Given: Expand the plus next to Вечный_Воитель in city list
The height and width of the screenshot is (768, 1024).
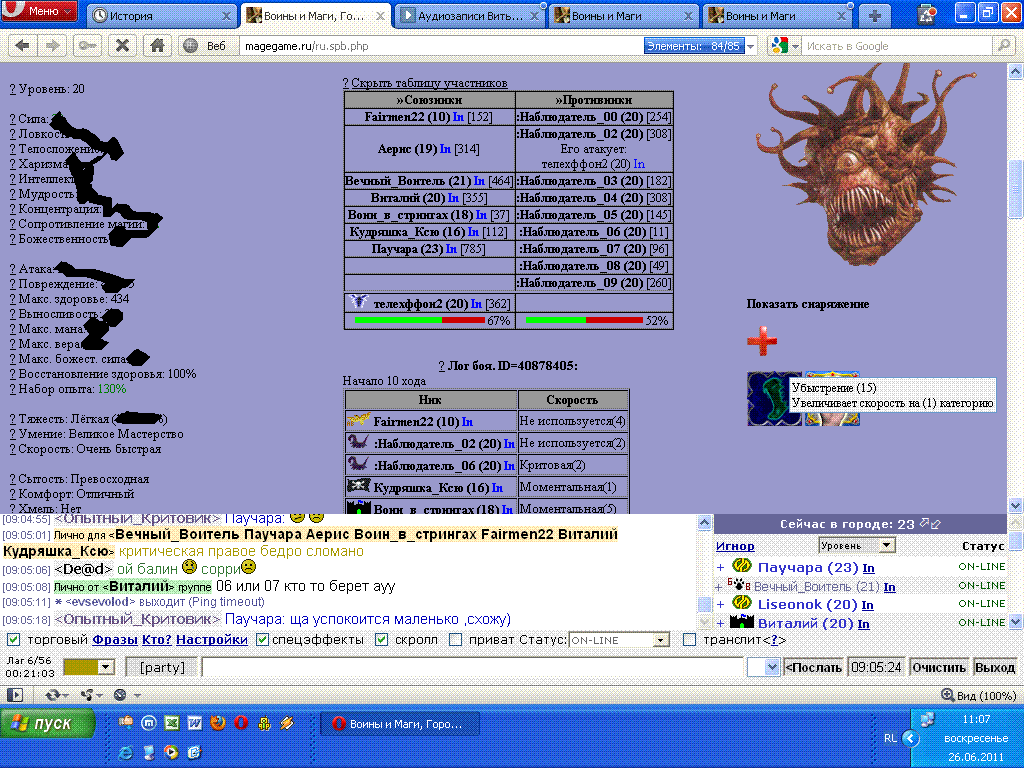Looking at the screenshot, I should coord(719,587).
